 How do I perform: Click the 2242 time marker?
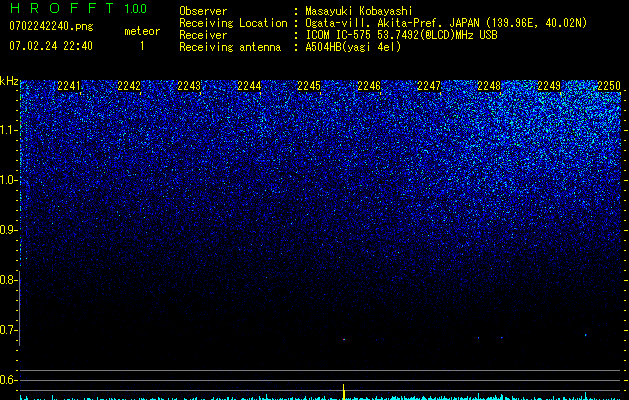click(129, 86)
